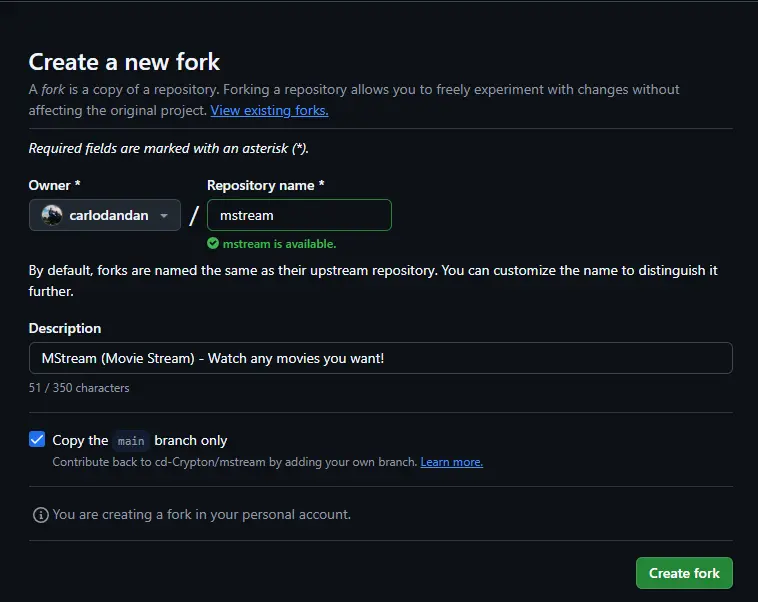Click the Repository name field containing mstream
This screenshot has height=602, width=758.
point(299,215)
